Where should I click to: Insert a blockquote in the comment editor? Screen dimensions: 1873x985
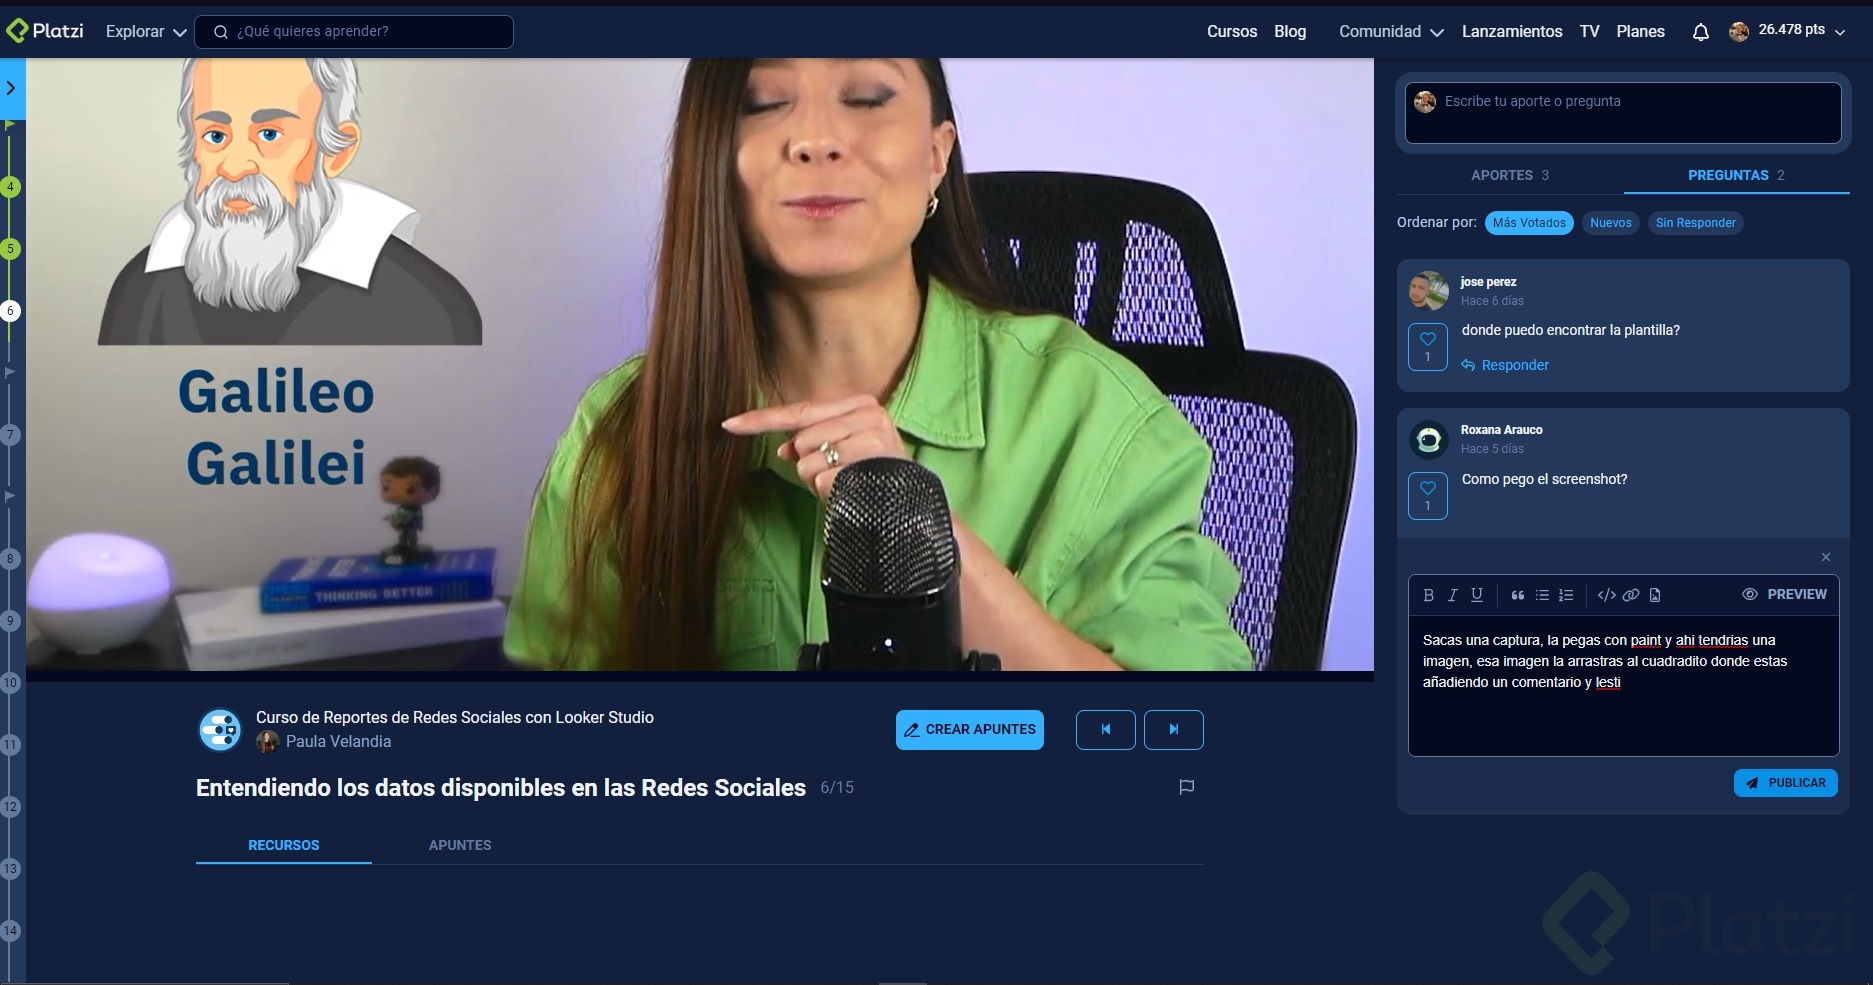click(1517, 594)
